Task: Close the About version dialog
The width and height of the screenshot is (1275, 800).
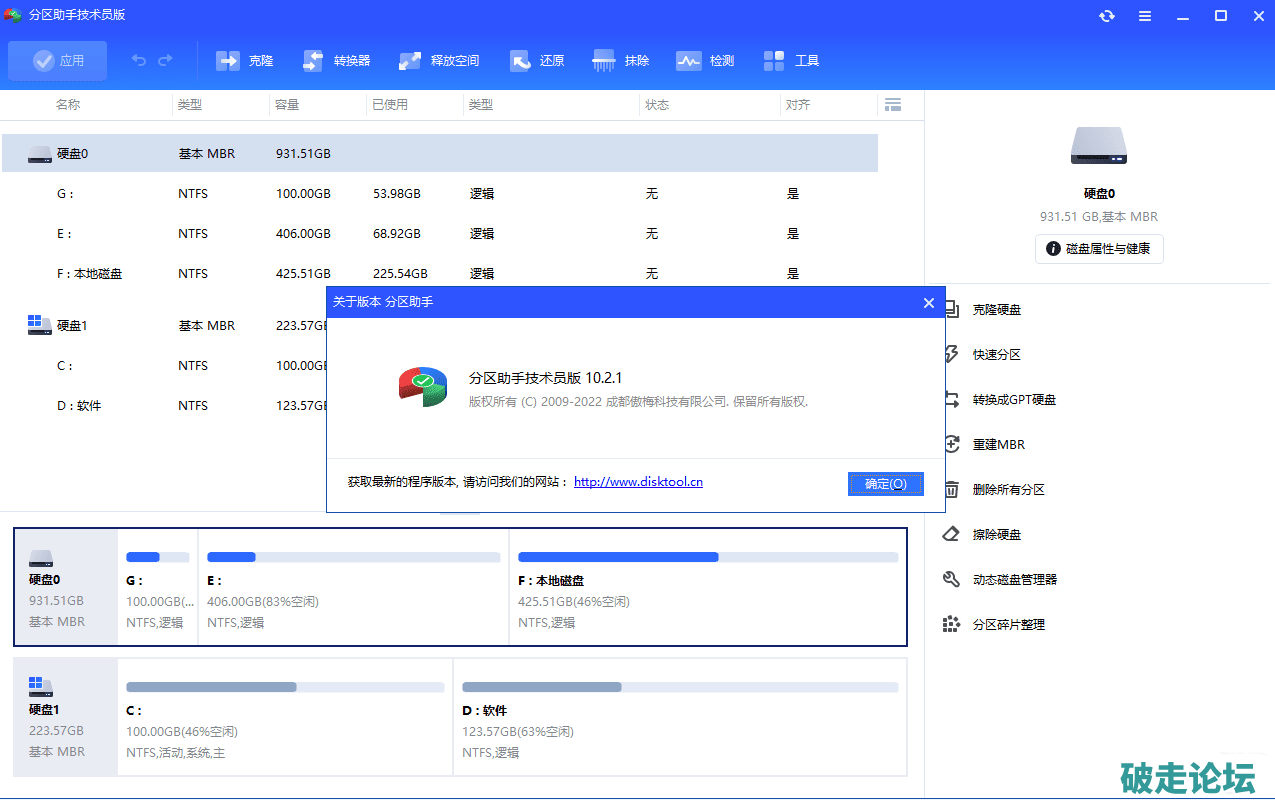Action: pyautogui.click(x=929, y=303)
